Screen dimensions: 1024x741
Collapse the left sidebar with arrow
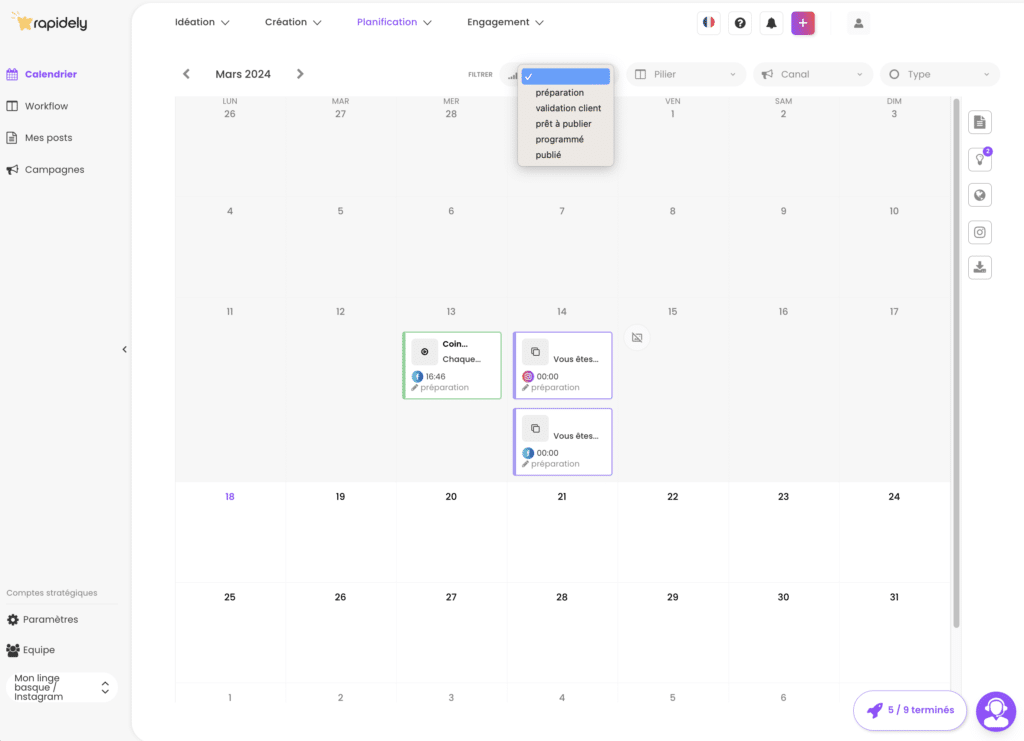[x=125, y=350]
